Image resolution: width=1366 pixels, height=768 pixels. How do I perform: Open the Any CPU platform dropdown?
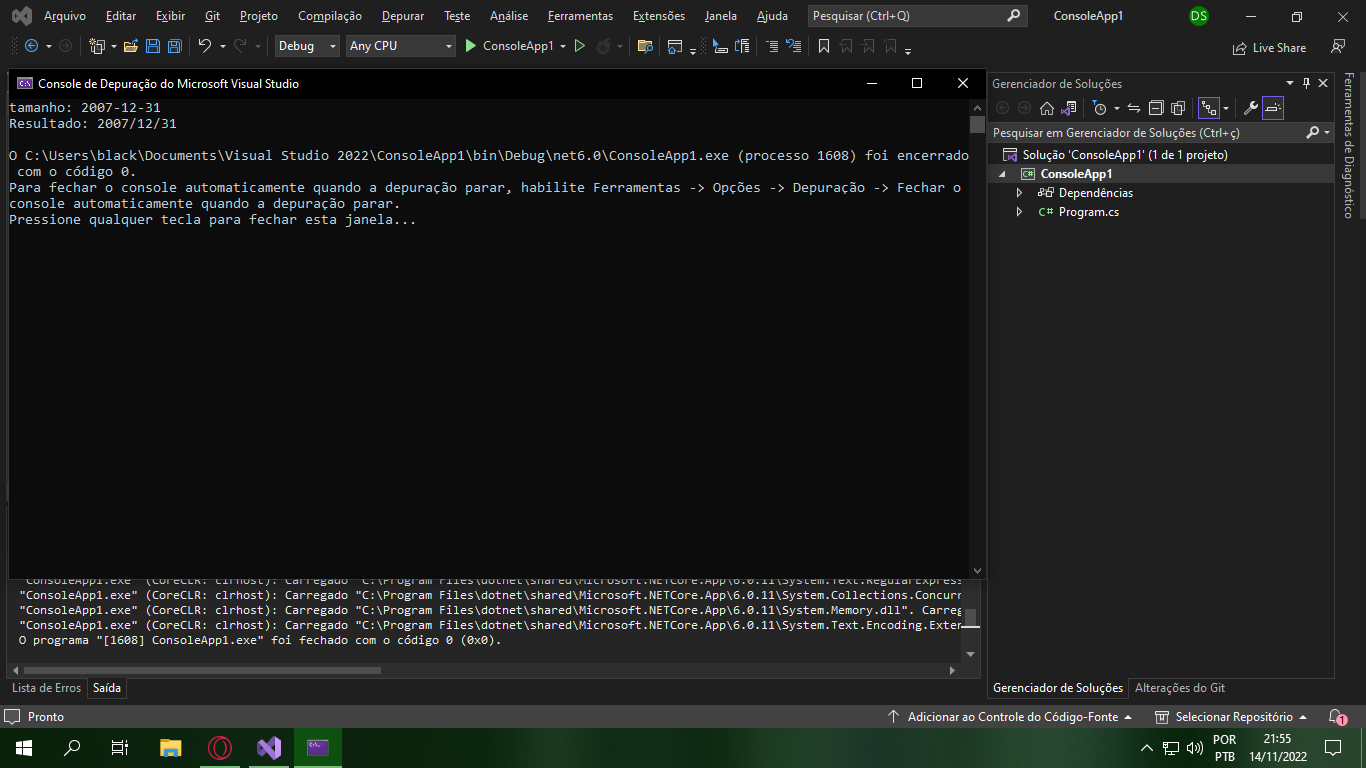click(x=400, y=46)
